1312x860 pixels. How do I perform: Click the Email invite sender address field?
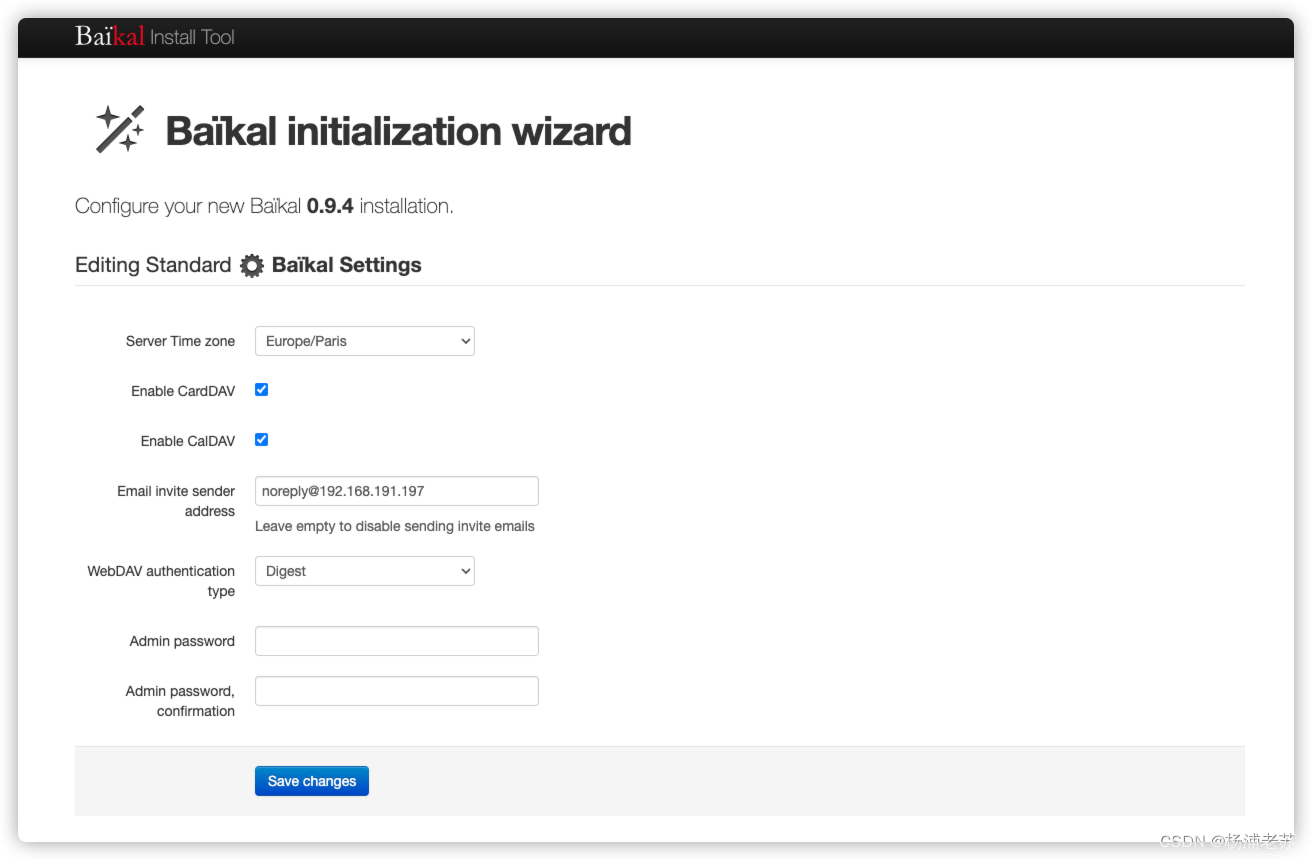(x=397, y=491)
